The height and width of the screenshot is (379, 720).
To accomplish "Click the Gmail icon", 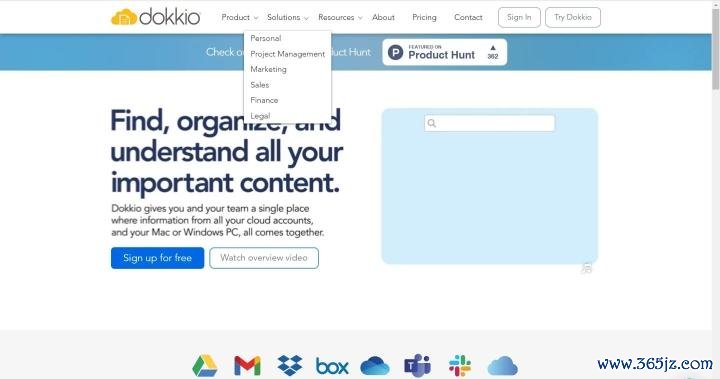I will click(x=248, y=366).
